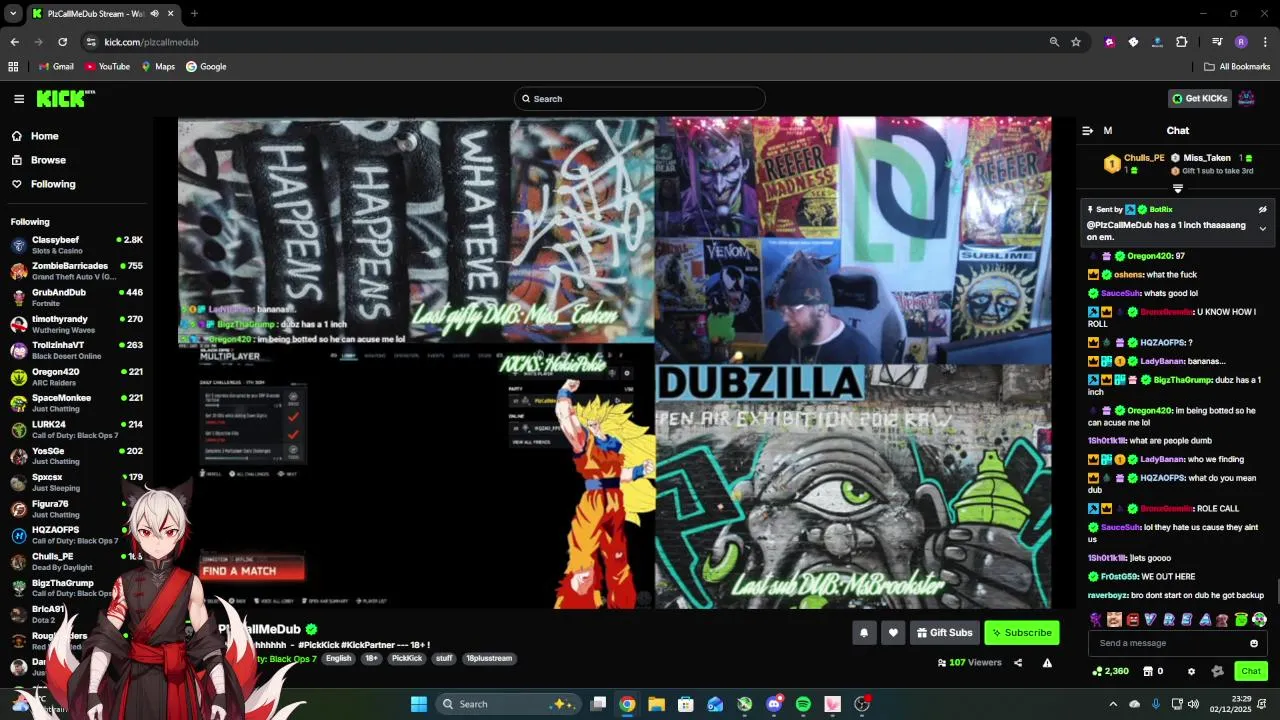Reload the page

62,42
